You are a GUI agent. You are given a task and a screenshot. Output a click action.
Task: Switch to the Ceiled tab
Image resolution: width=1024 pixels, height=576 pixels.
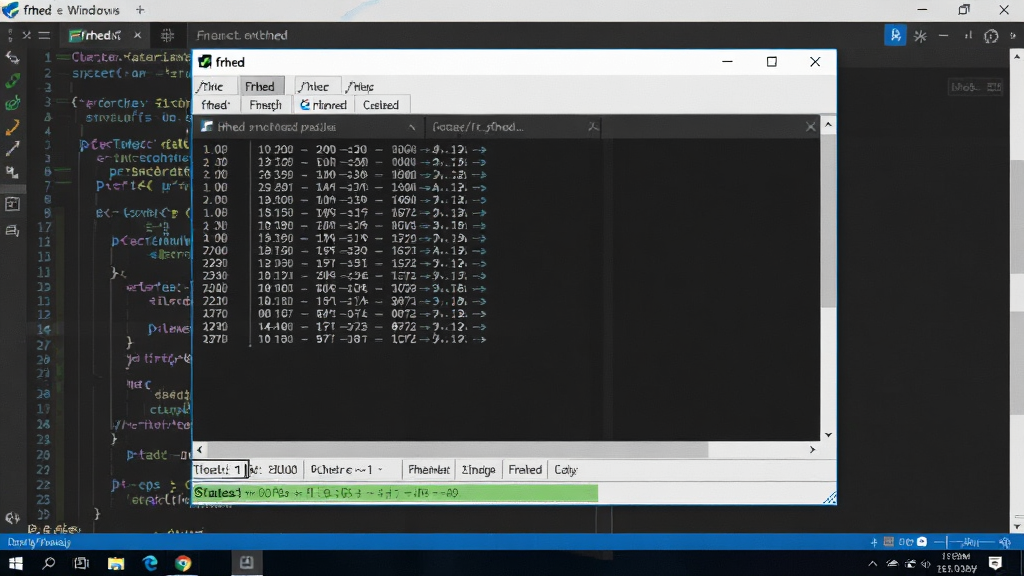pos(381,104)
